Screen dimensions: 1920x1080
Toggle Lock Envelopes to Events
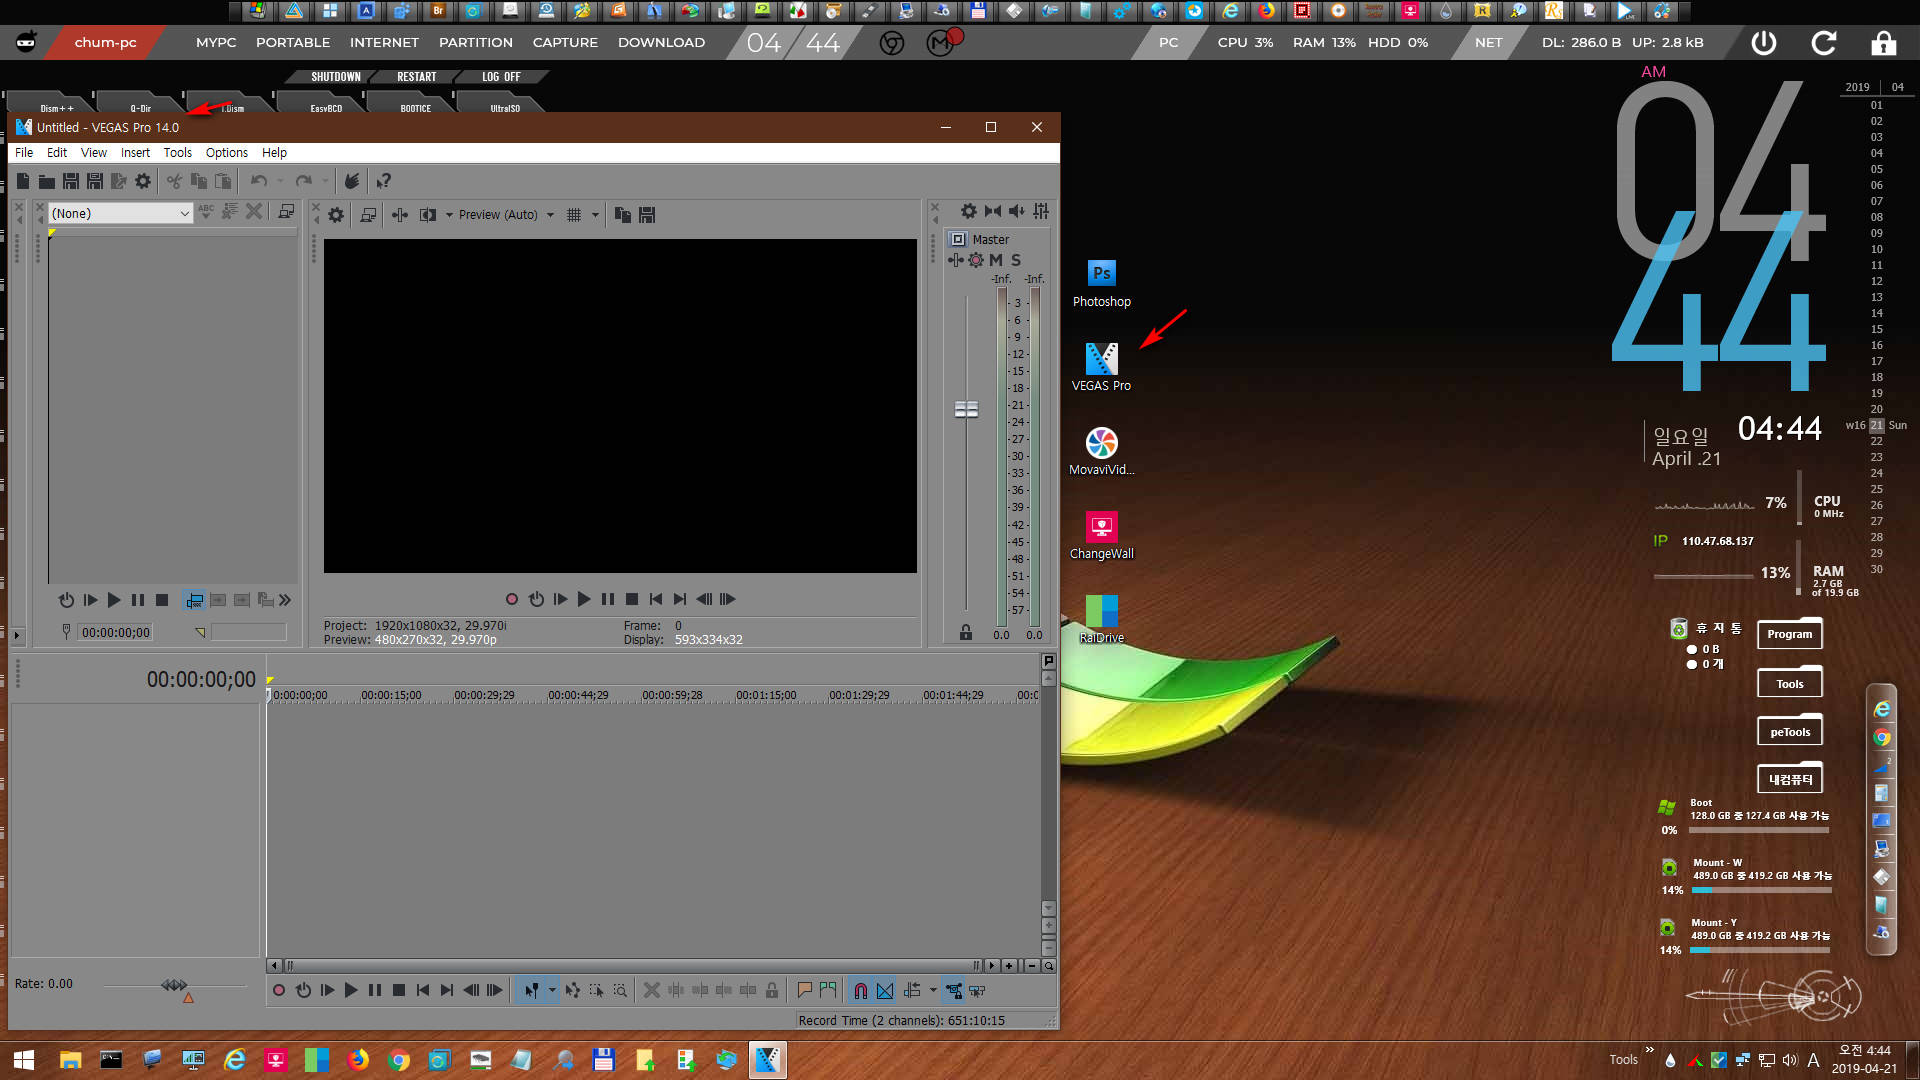click(x=954, y=991)
